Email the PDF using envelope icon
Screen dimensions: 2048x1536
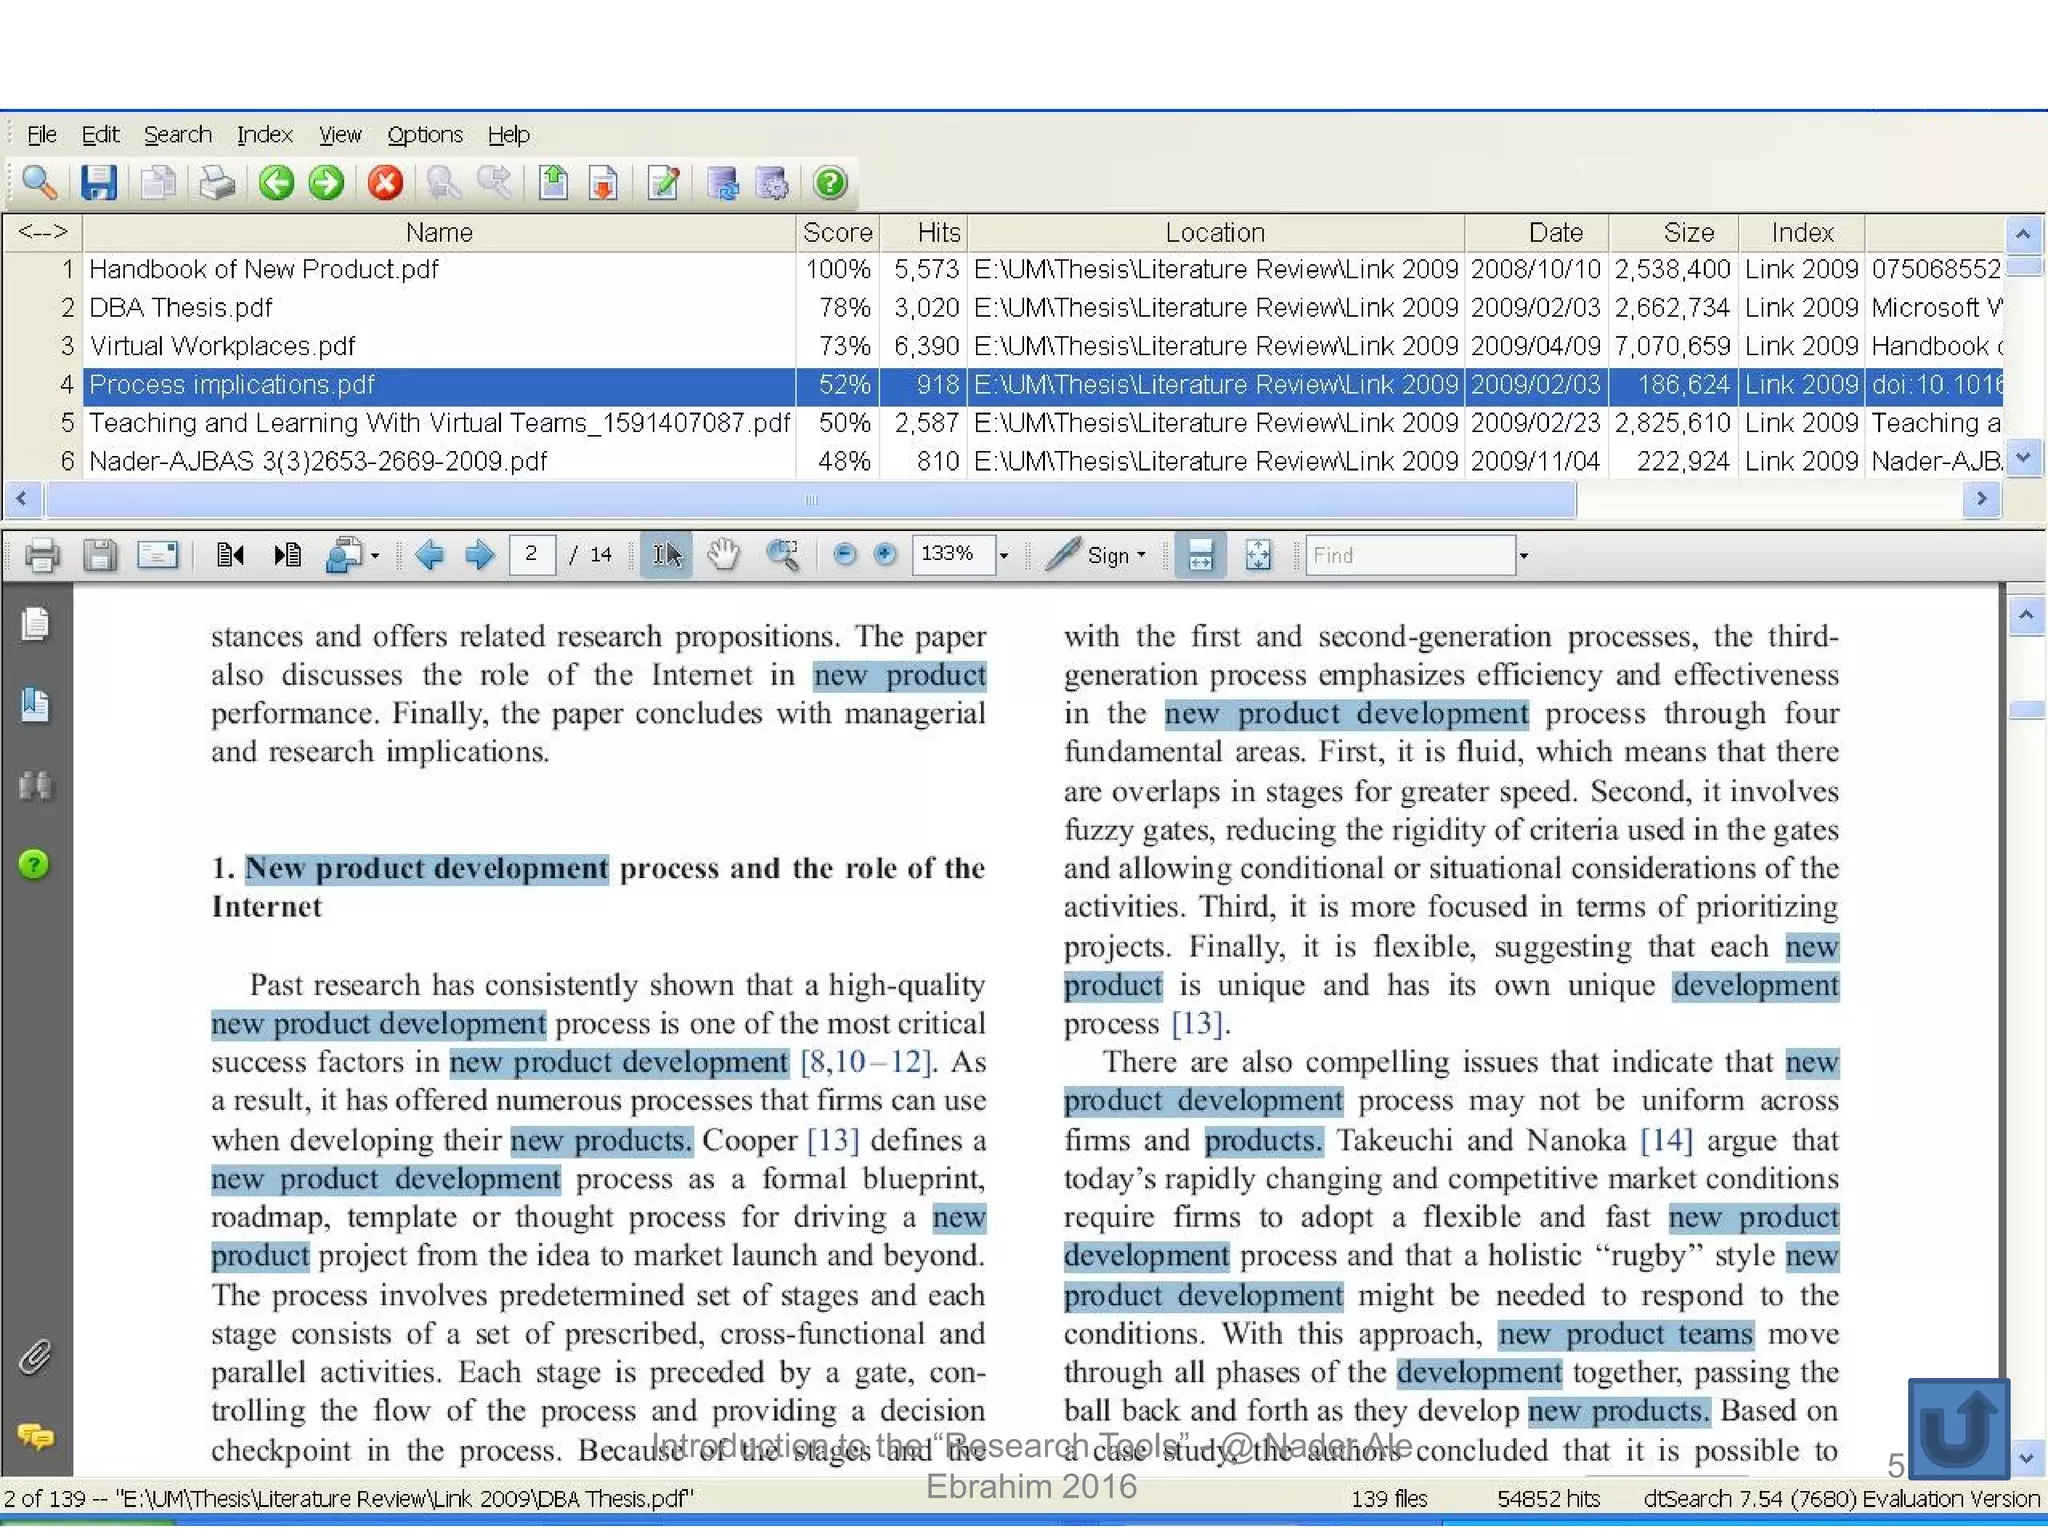(x=157, y=555)
